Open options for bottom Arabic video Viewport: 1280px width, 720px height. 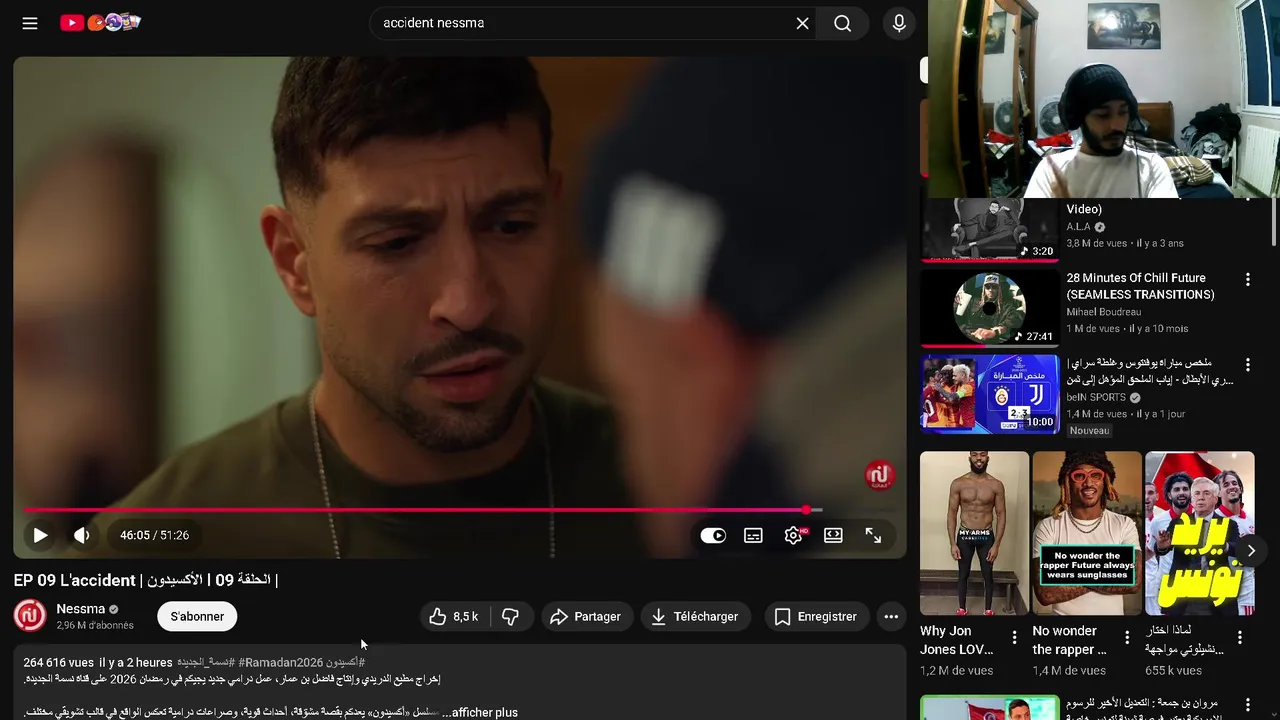tap(1247, 706)
